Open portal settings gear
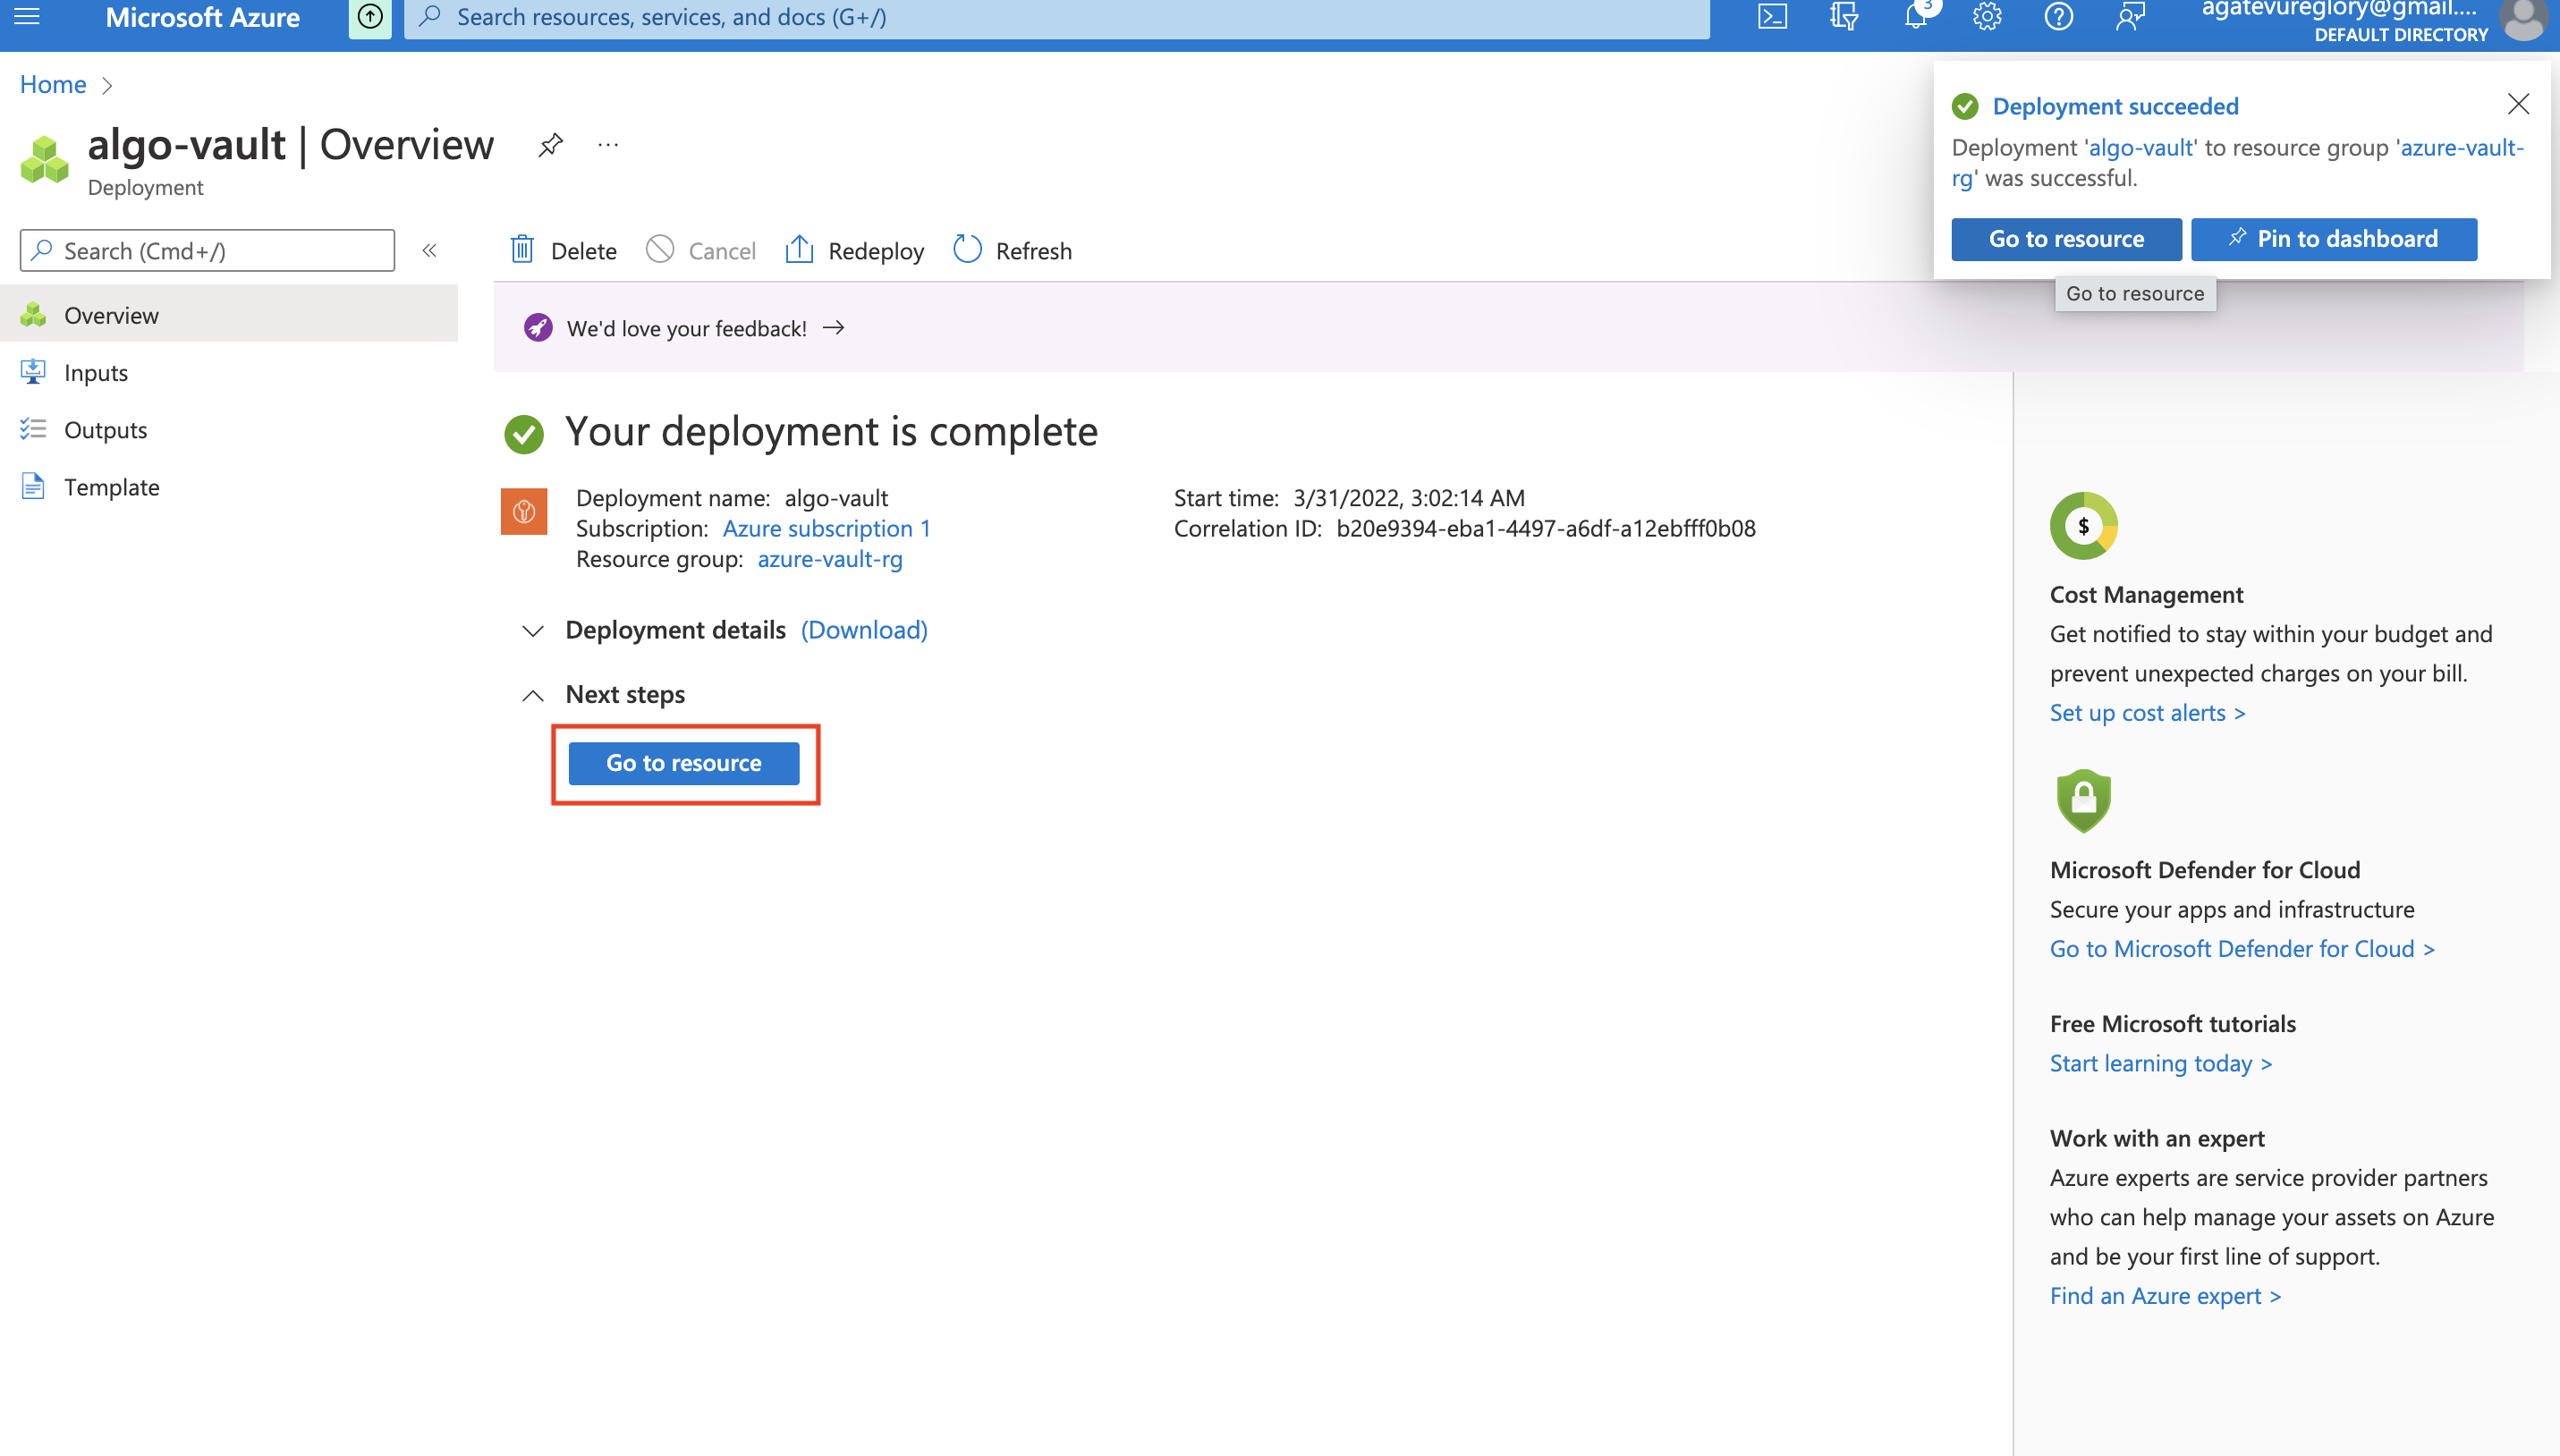This screenshot has width=2560, height=1456. [x=1987, y=17]
